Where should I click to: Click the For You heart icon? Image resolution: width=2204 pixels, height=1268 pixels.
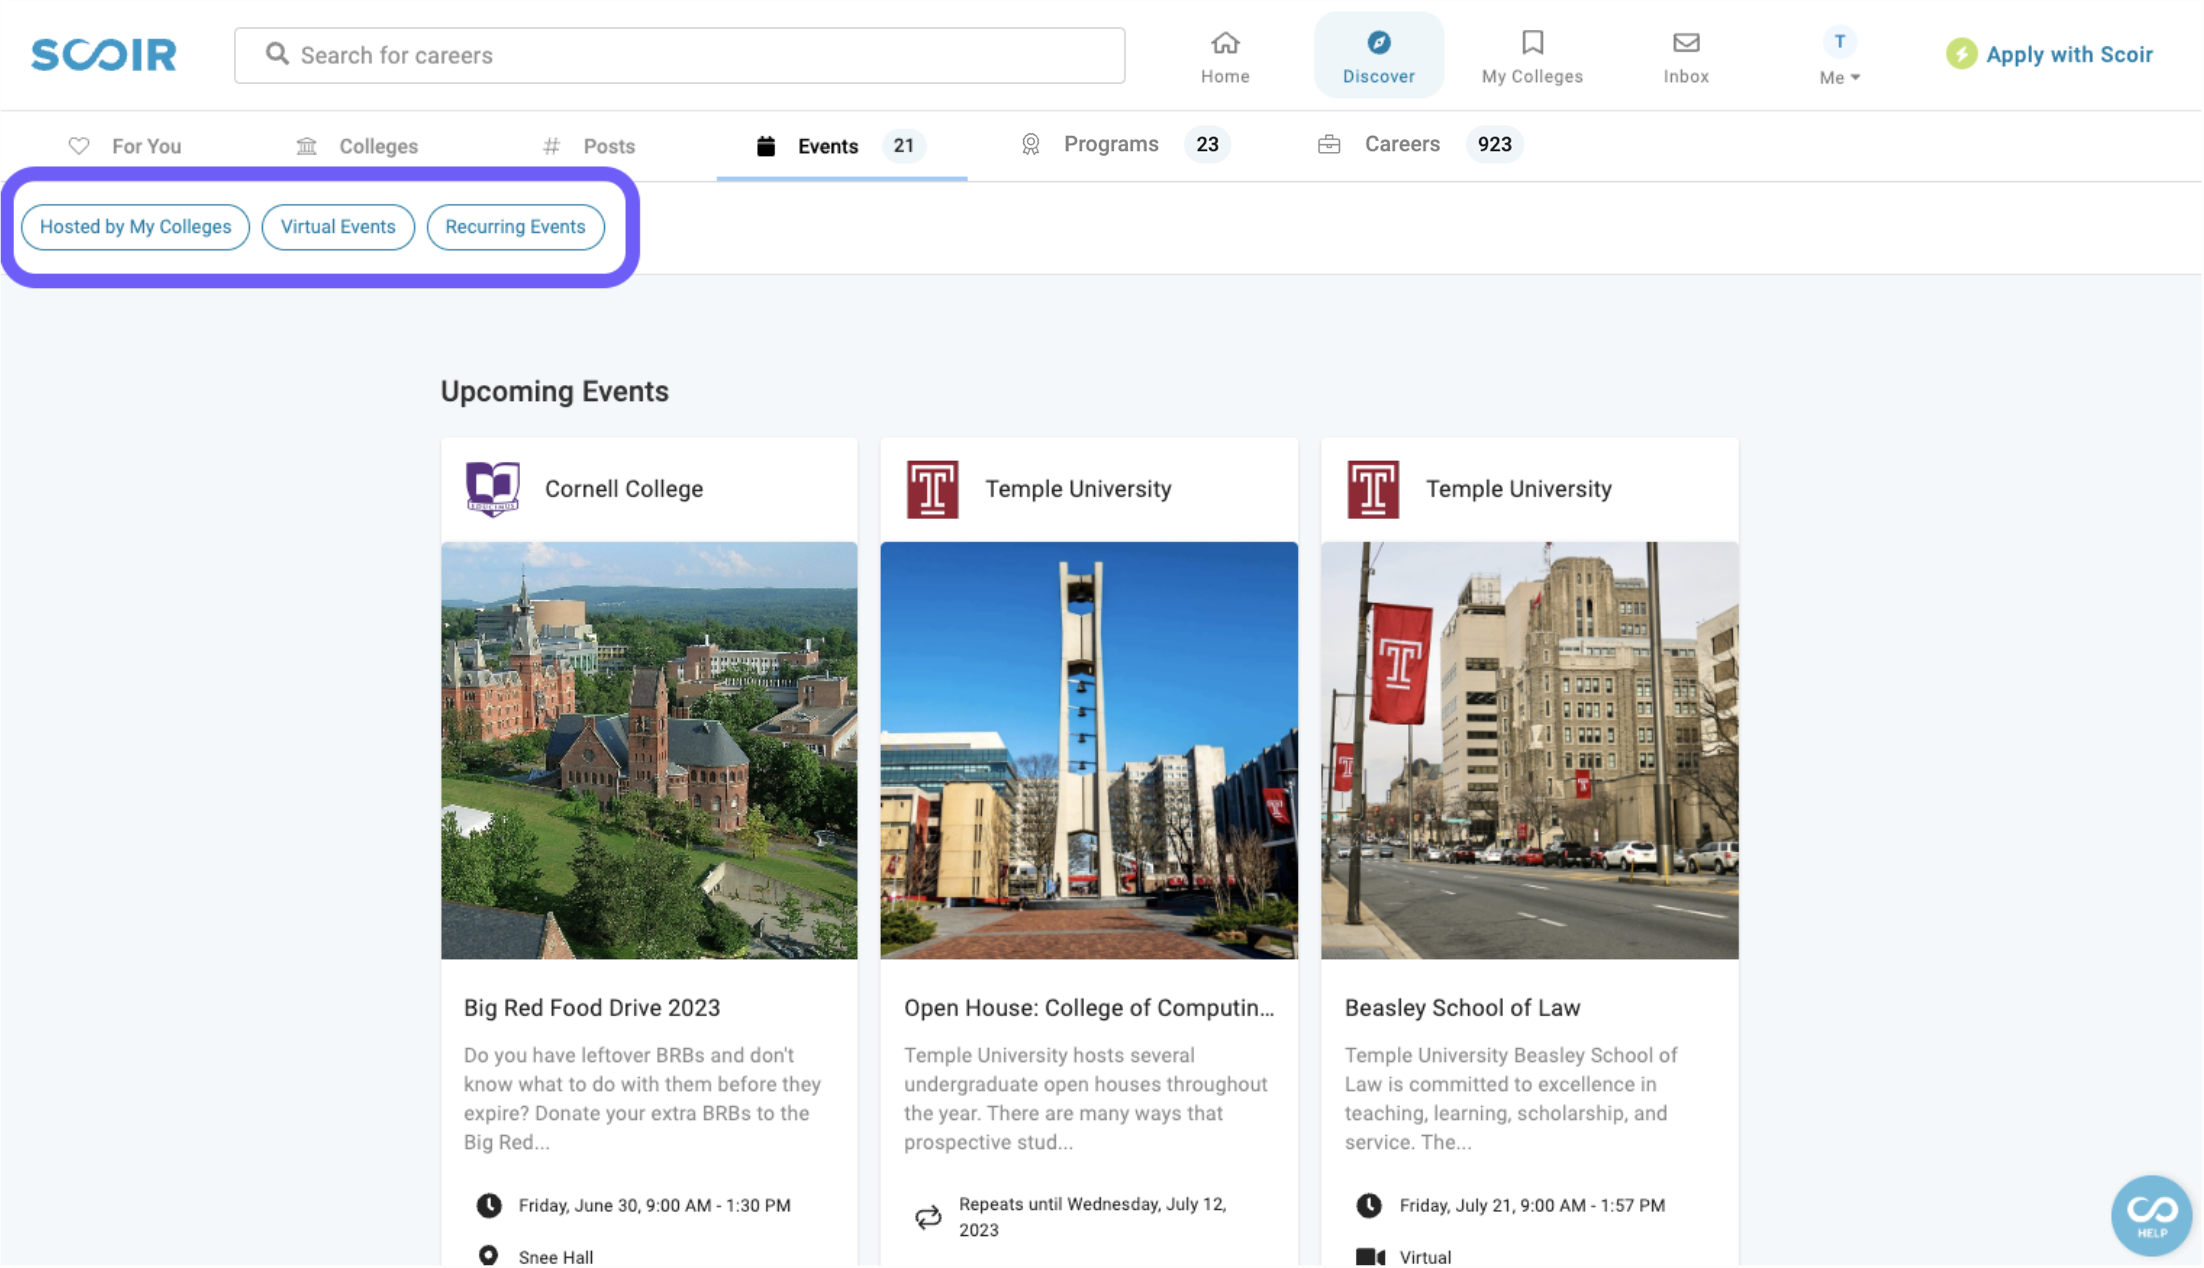(79, 146)
